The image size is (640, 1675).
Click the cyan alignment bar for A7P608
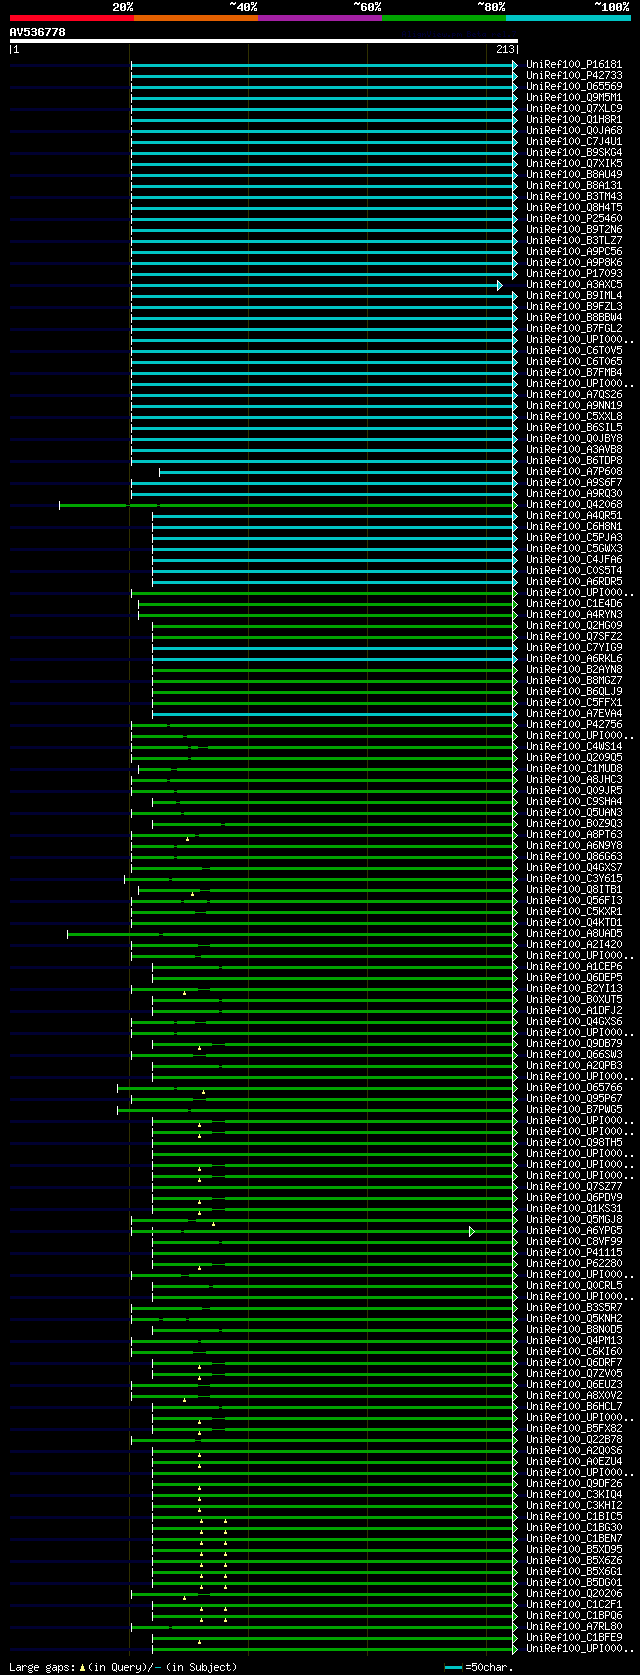[x=338, y=472]
